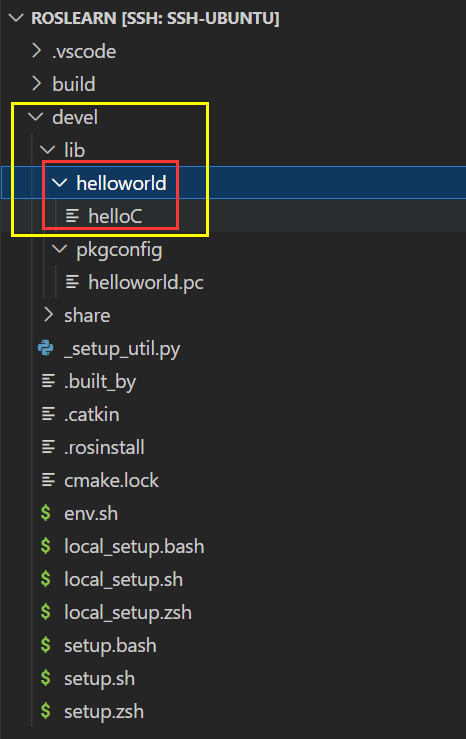This screenshot has height=739, width=466.
Task: Collapse the lib folder chevron
Action: 48,150
